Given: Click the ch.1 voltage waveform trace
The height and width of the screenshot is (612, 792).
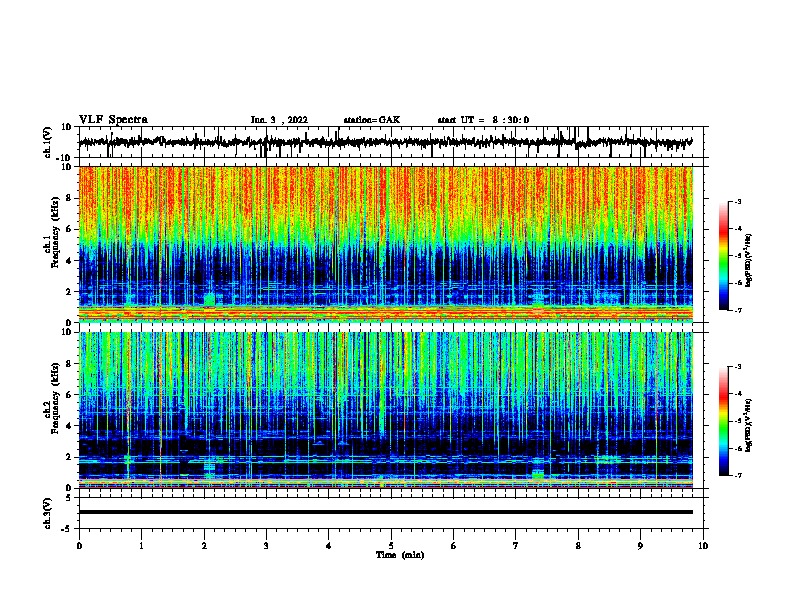Looking at the screenshot, I should point(385,142).
